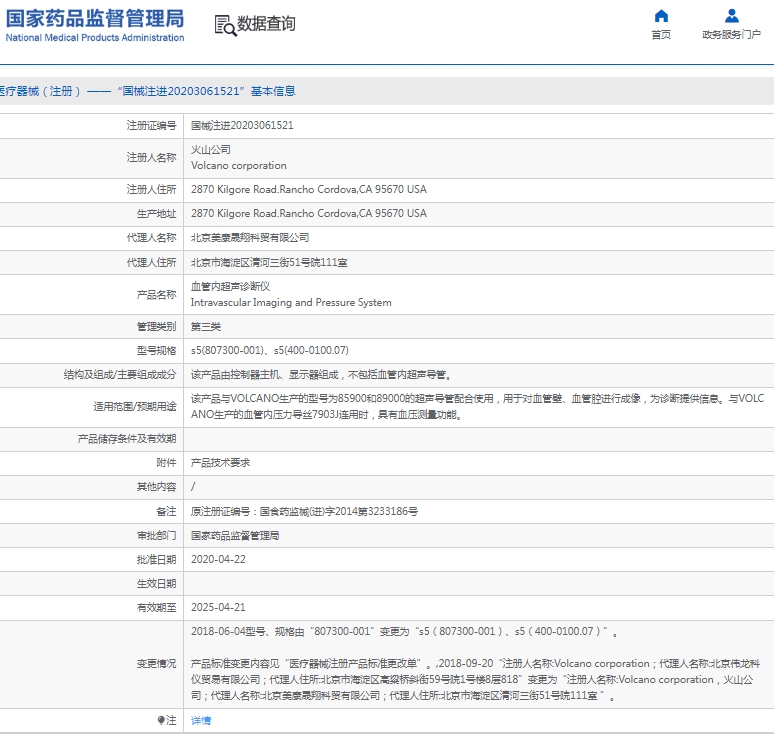Click the 北京市海淀区清河三街51号院111室 address
This screenshot has width=774, height=738.
(x=269, y=262)
